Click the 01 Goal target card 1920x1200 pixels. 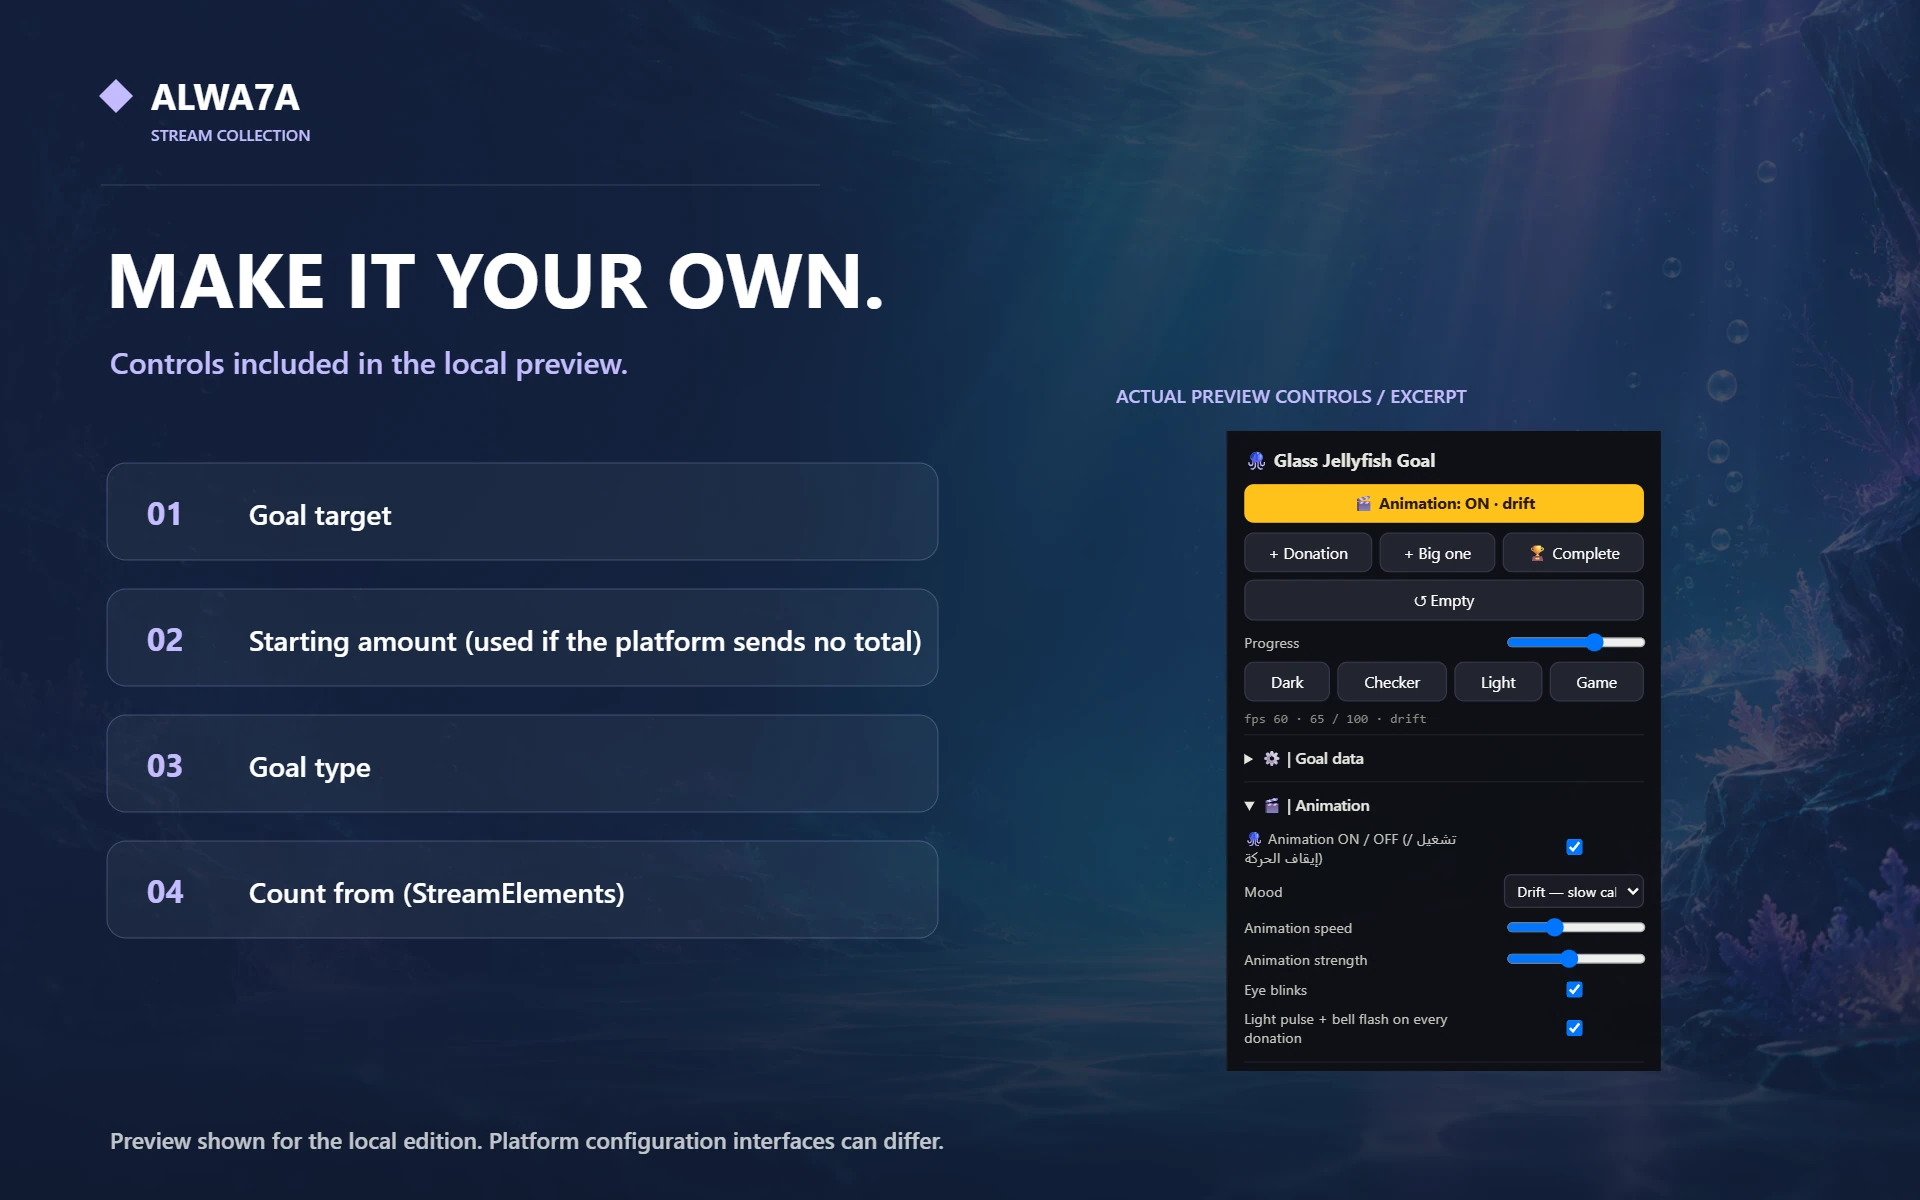[522, 512]
